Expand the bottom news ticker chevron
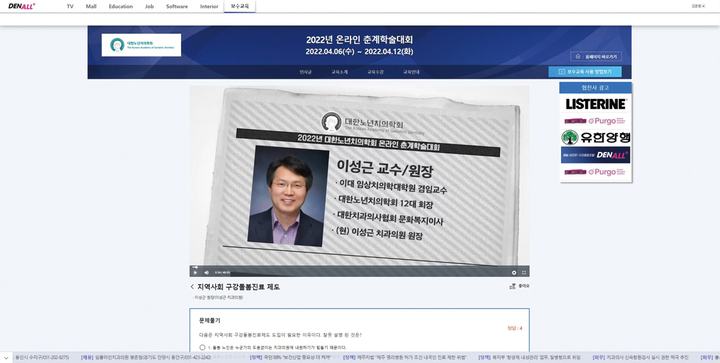The height and width of the screenshot is (363, 720). pyautogui.click(x=6, y=357)
